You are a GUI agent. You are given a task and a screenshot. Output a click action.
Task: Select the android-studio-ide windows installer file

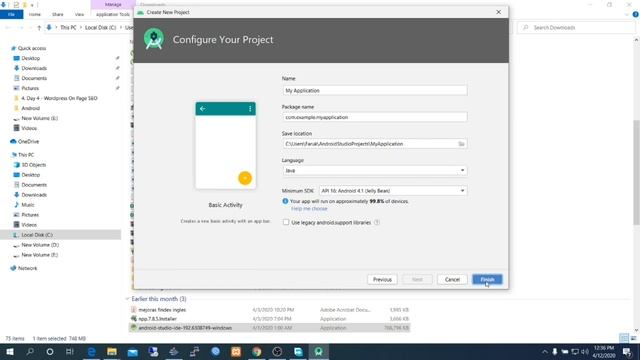pos(185,328)
